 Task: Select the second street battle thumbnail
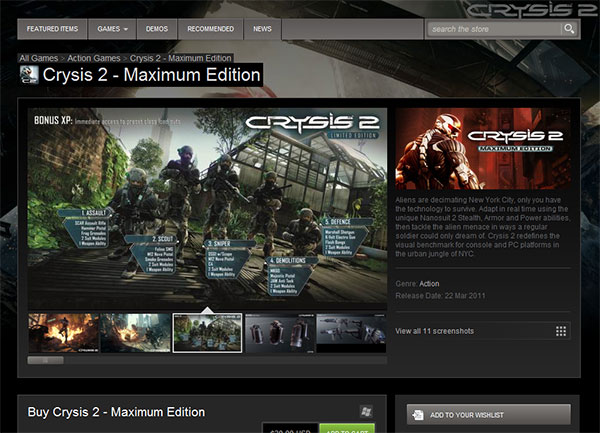click(x=135, y=333)
